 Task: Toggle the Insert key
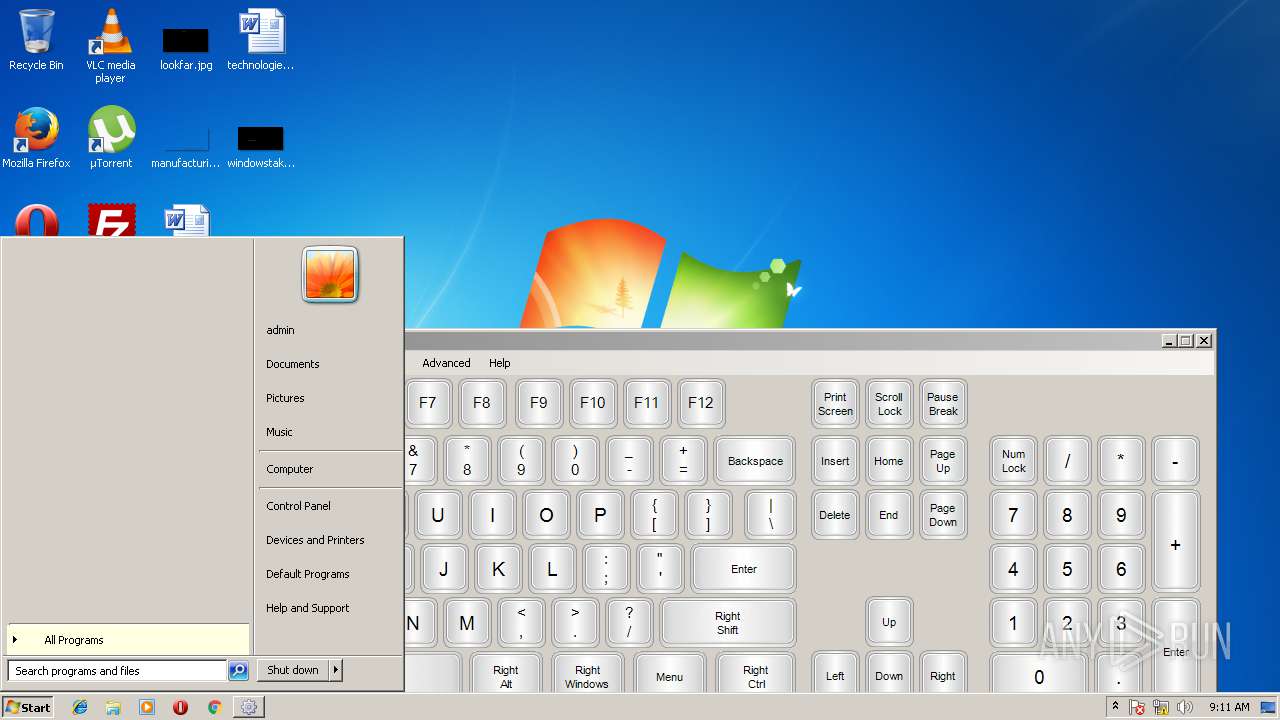tap(835, 461)
